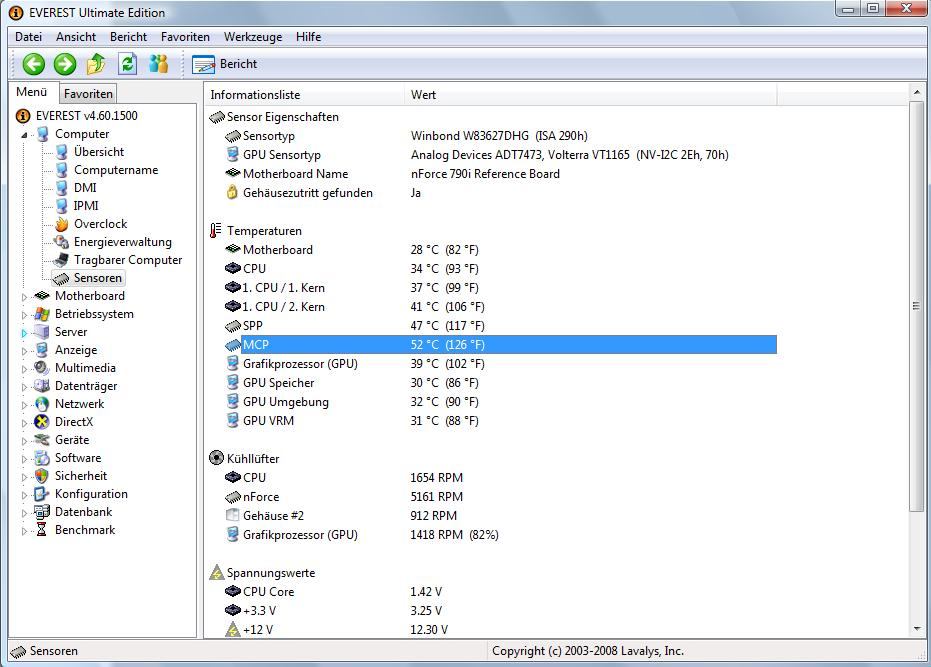Click the Multimedia speaker icon

42,368
